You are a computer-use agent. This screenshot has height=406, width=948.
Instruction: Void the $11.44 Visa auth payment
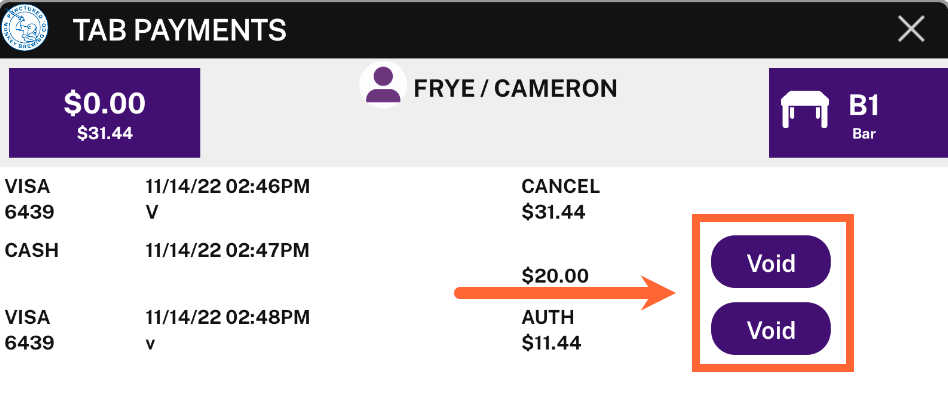coord(771,329)
